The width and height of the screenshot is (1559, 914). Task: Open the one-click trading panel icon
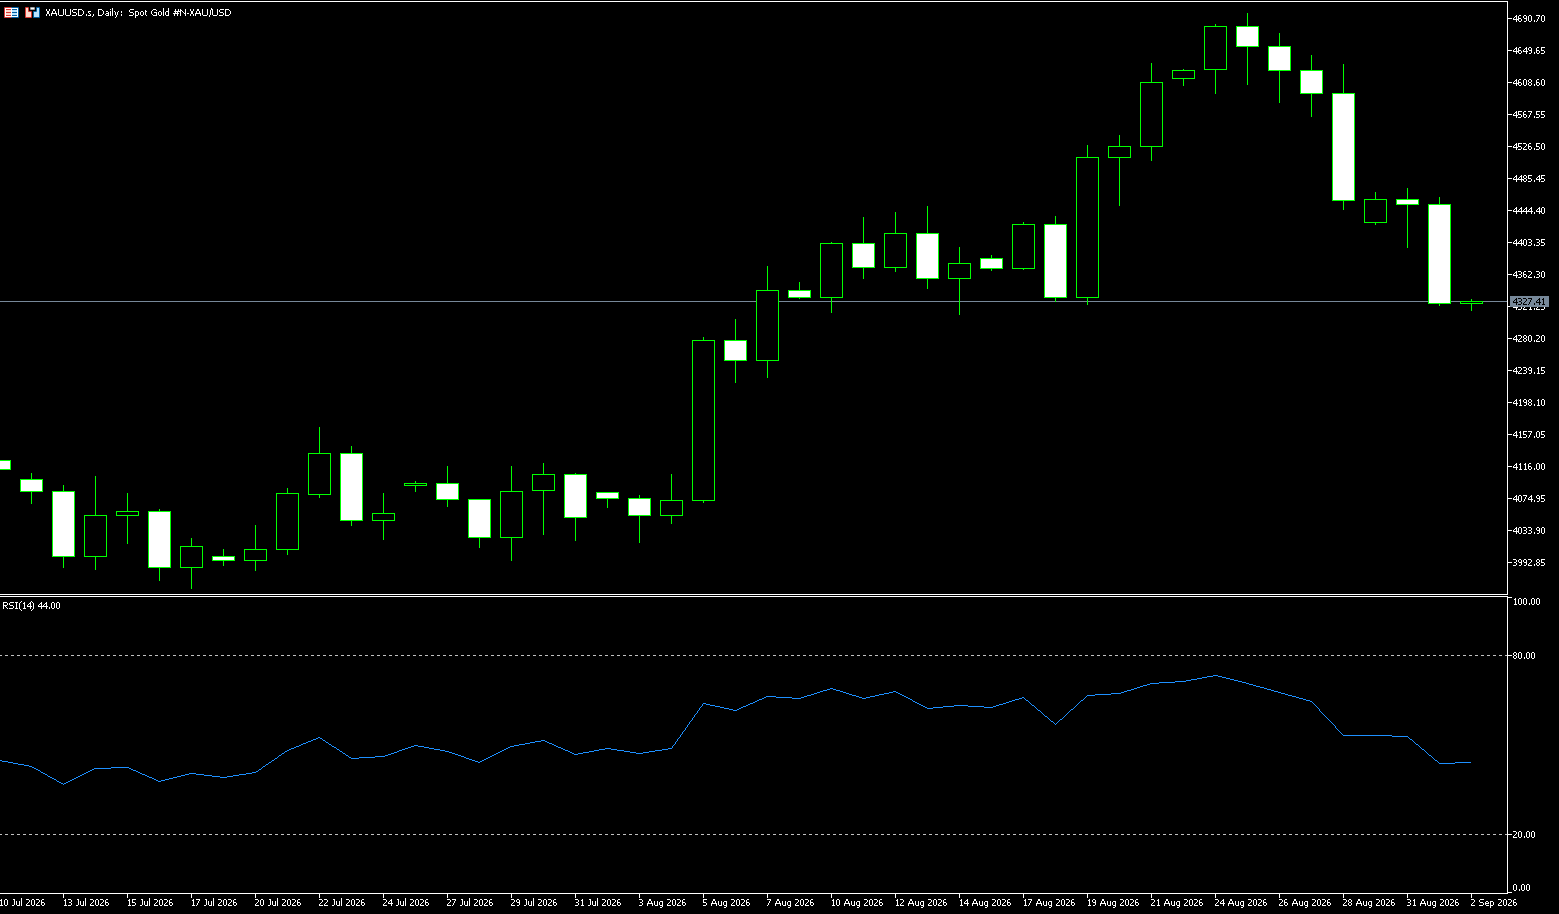pyautogui.click(x=11, y=12)
